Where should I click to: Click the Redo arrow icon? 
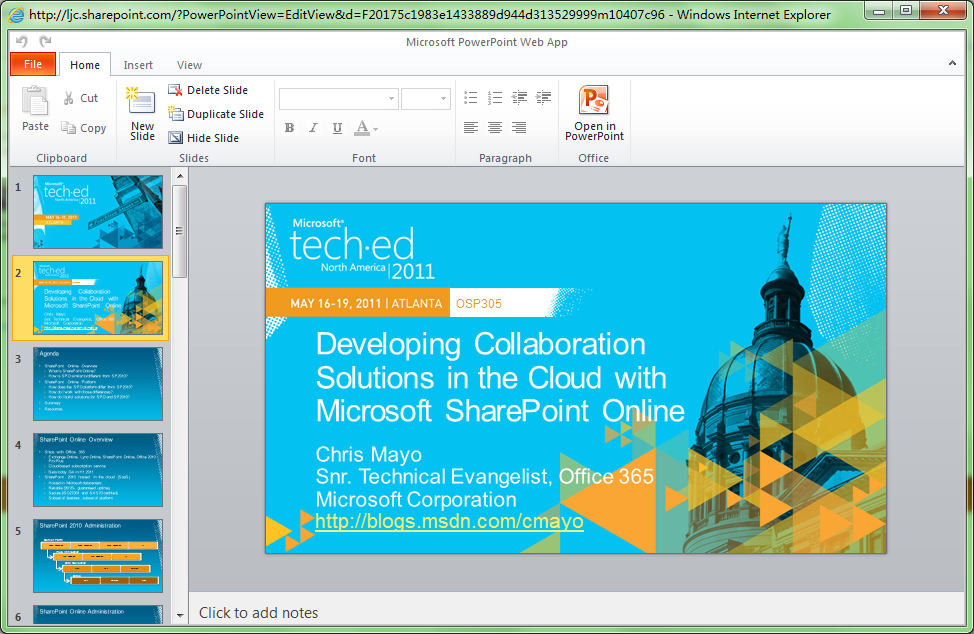coord(45,42)
